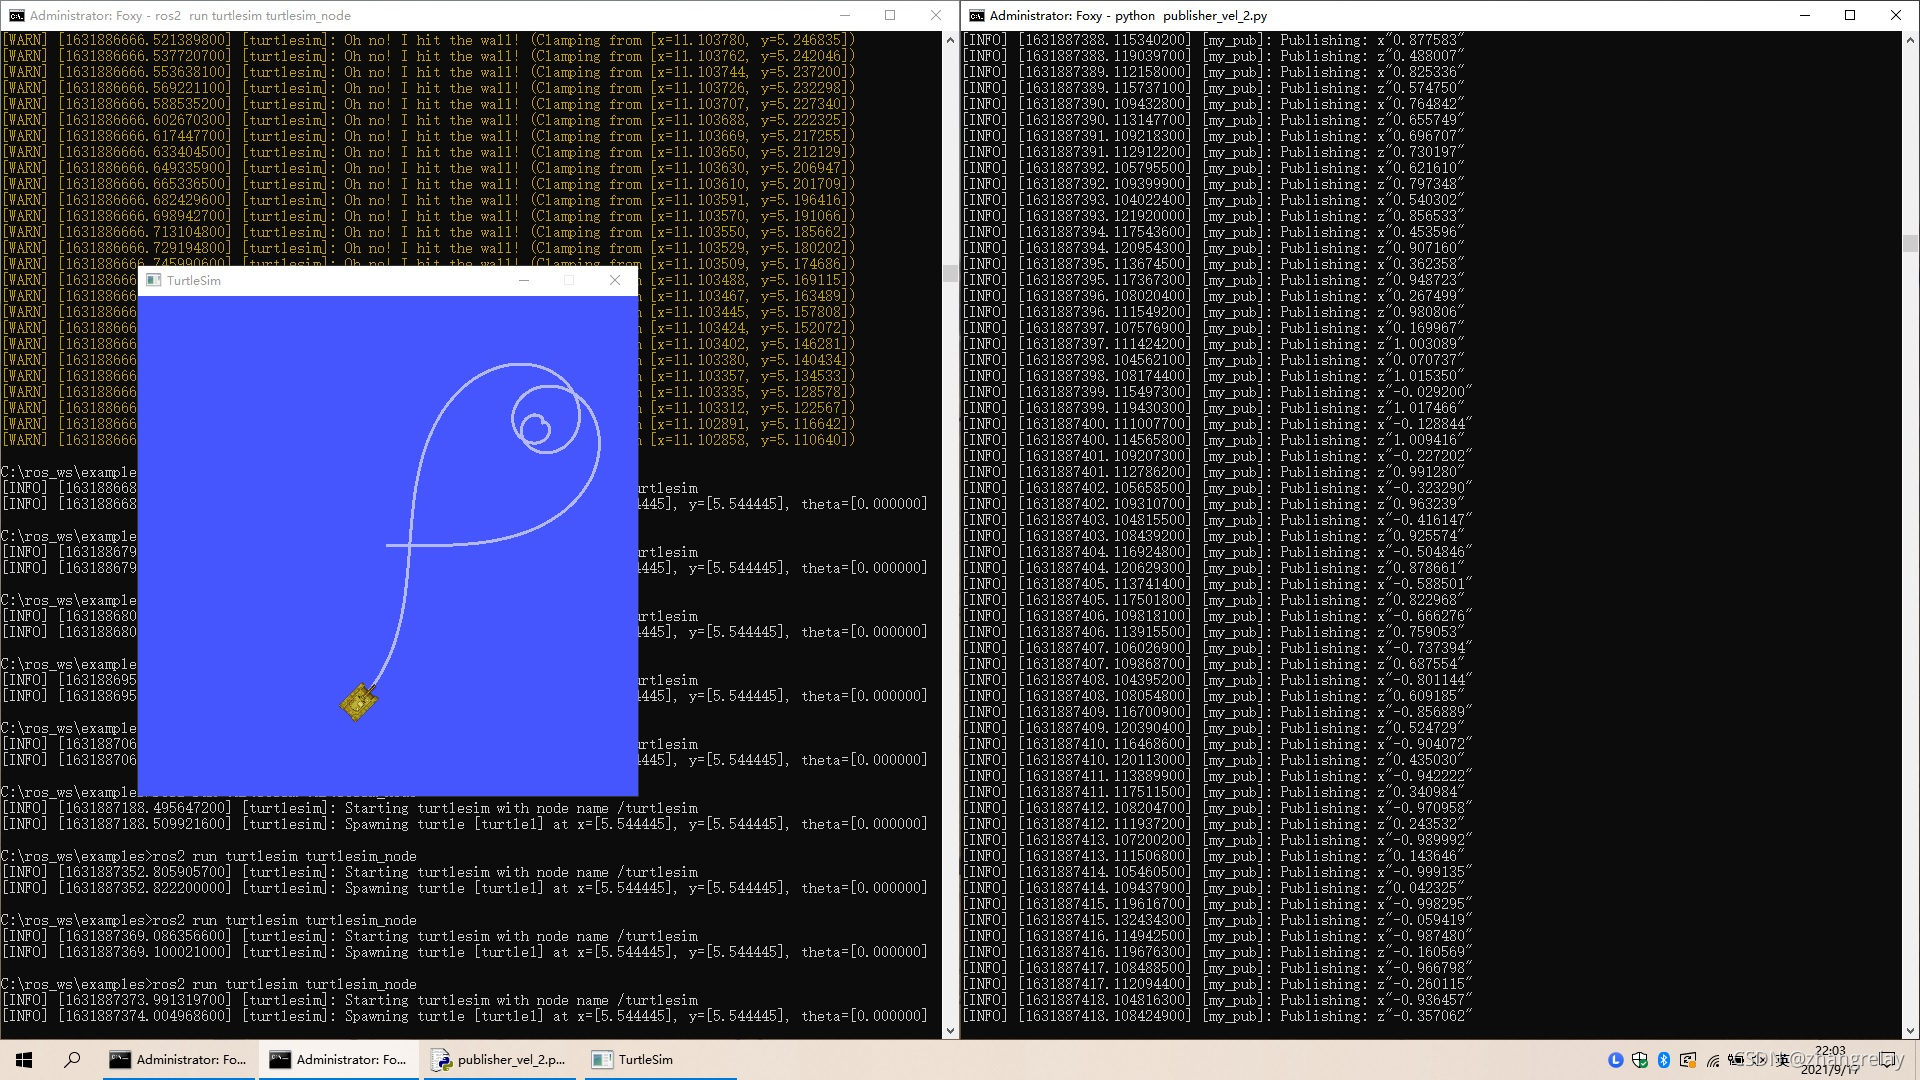Click the turtle sprite in TurtleSim

(x=359, y=702)
